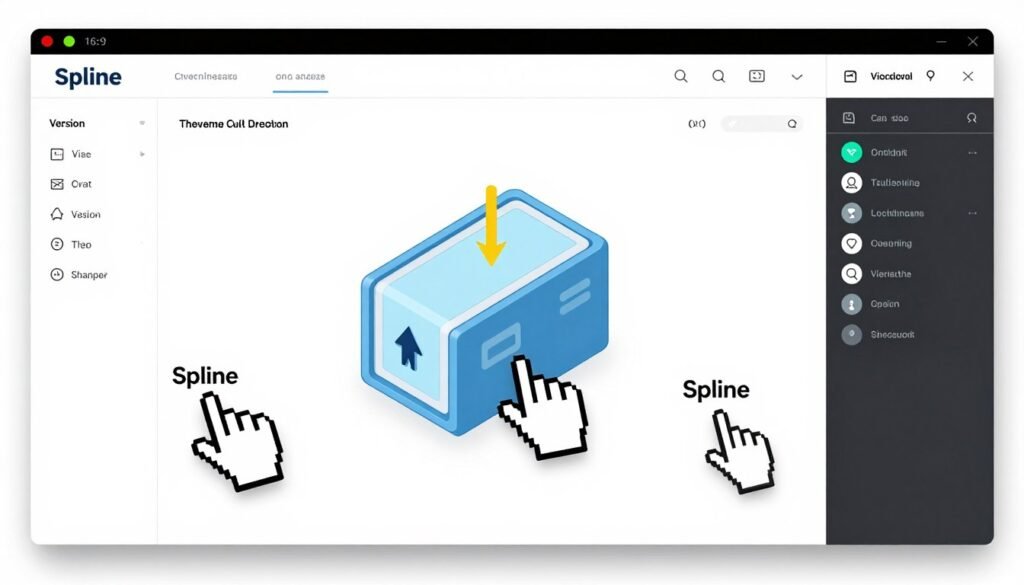
Task: Click the dark up arrow on the box
Action: [x=408, y=347]
